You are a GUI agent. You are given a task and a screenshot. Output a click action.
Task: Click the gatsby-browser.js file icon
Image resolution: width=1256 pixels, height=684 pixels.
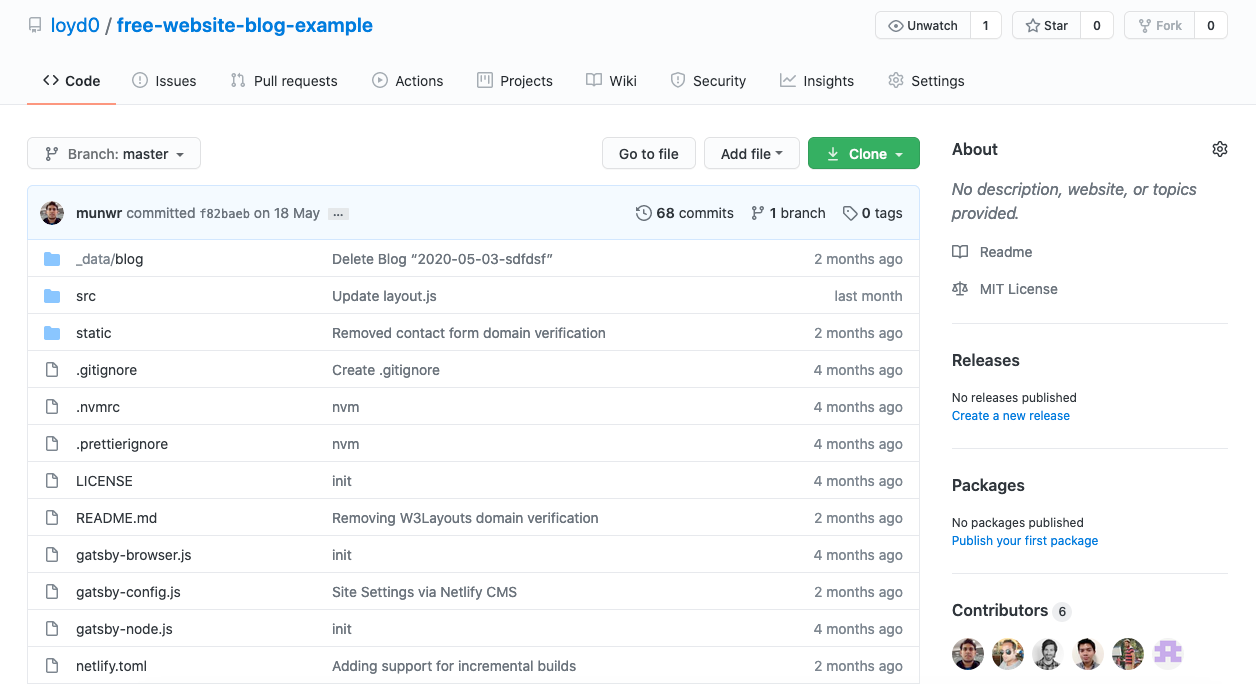pos(52,555)
